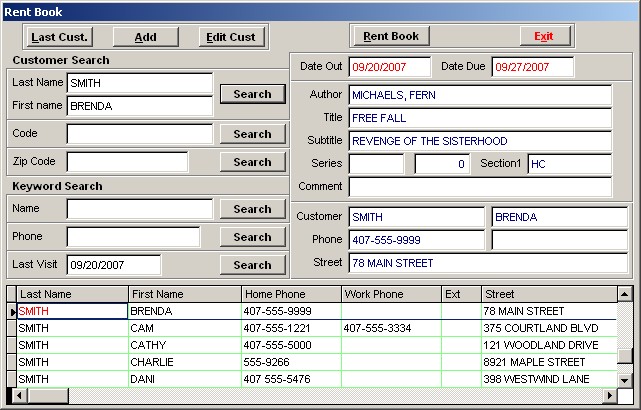This screenshot has width=641, height=410.
Task: Exit the Rent Book window
Action: click(545, 36)
